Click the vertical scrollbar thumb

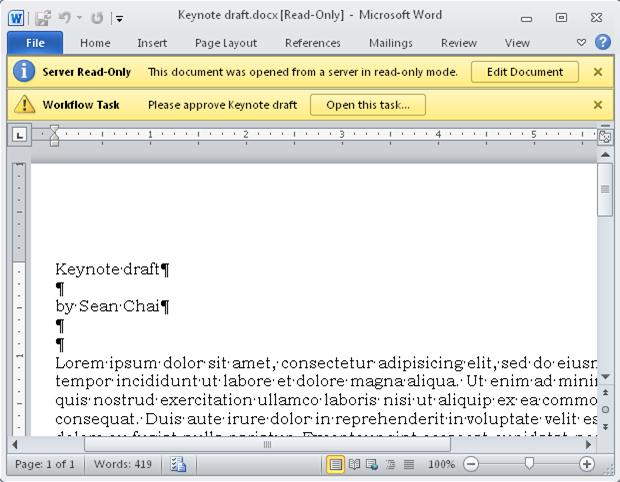pos(605,189)
